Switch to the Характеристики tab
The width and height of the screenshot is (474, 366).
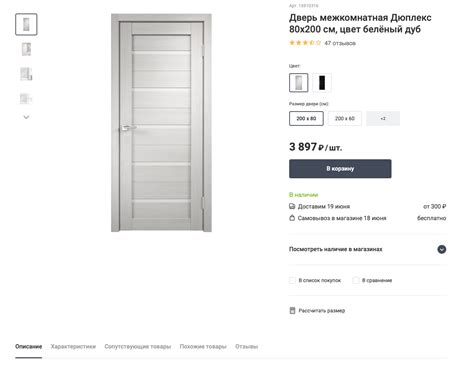tap(73, 347)
